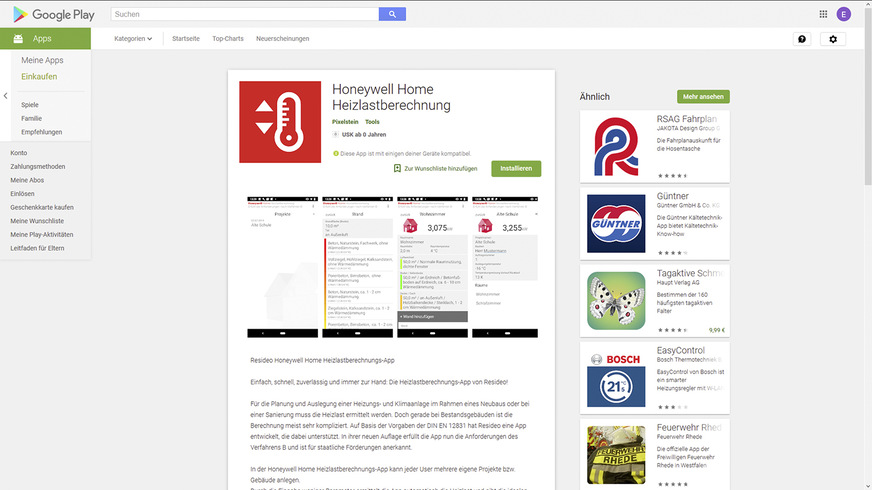Click the Honeywell Home thermometer app icon
Screen dimensions: 872x490
(x=280, y=122)
